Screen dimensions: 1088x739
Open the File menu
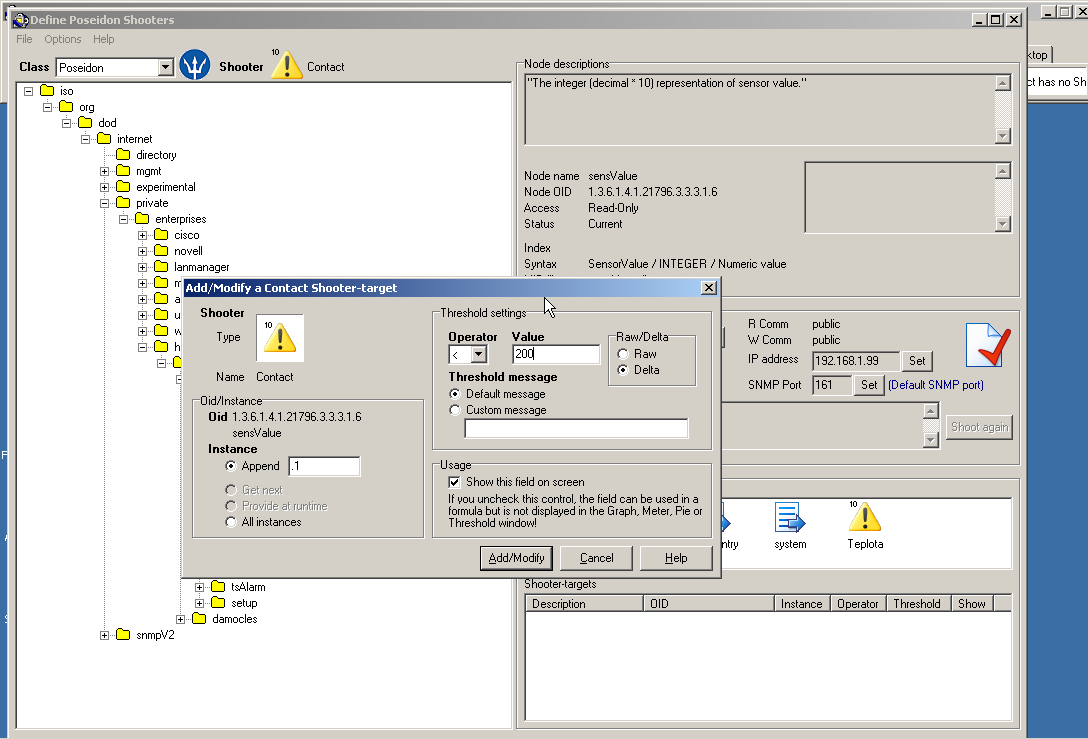(x=24, y=39)
